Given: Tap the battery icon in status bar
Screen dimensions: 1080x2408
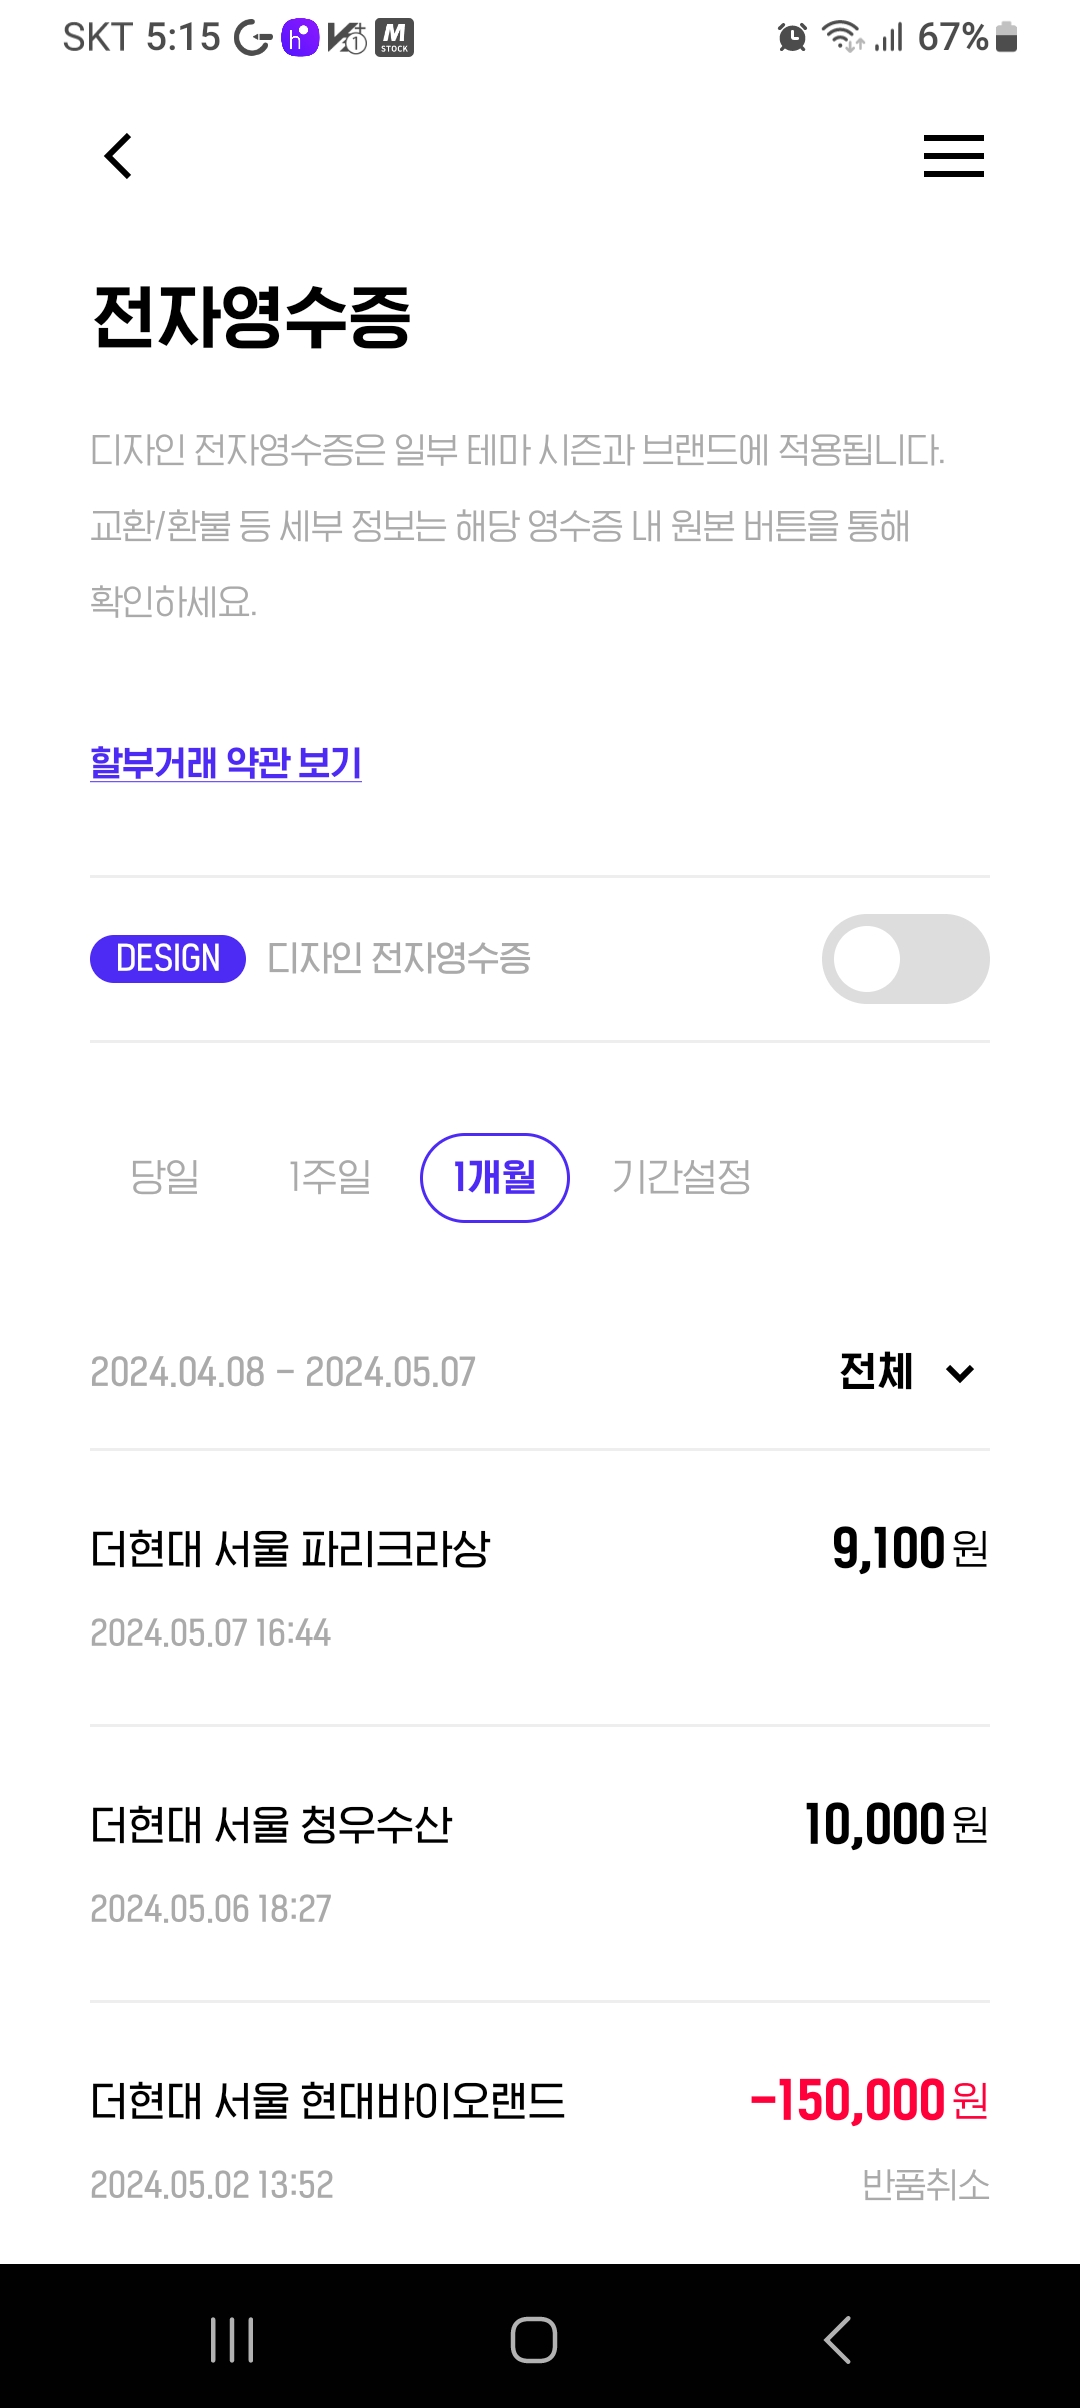Looking at the screenshot, I should 1007,38.
